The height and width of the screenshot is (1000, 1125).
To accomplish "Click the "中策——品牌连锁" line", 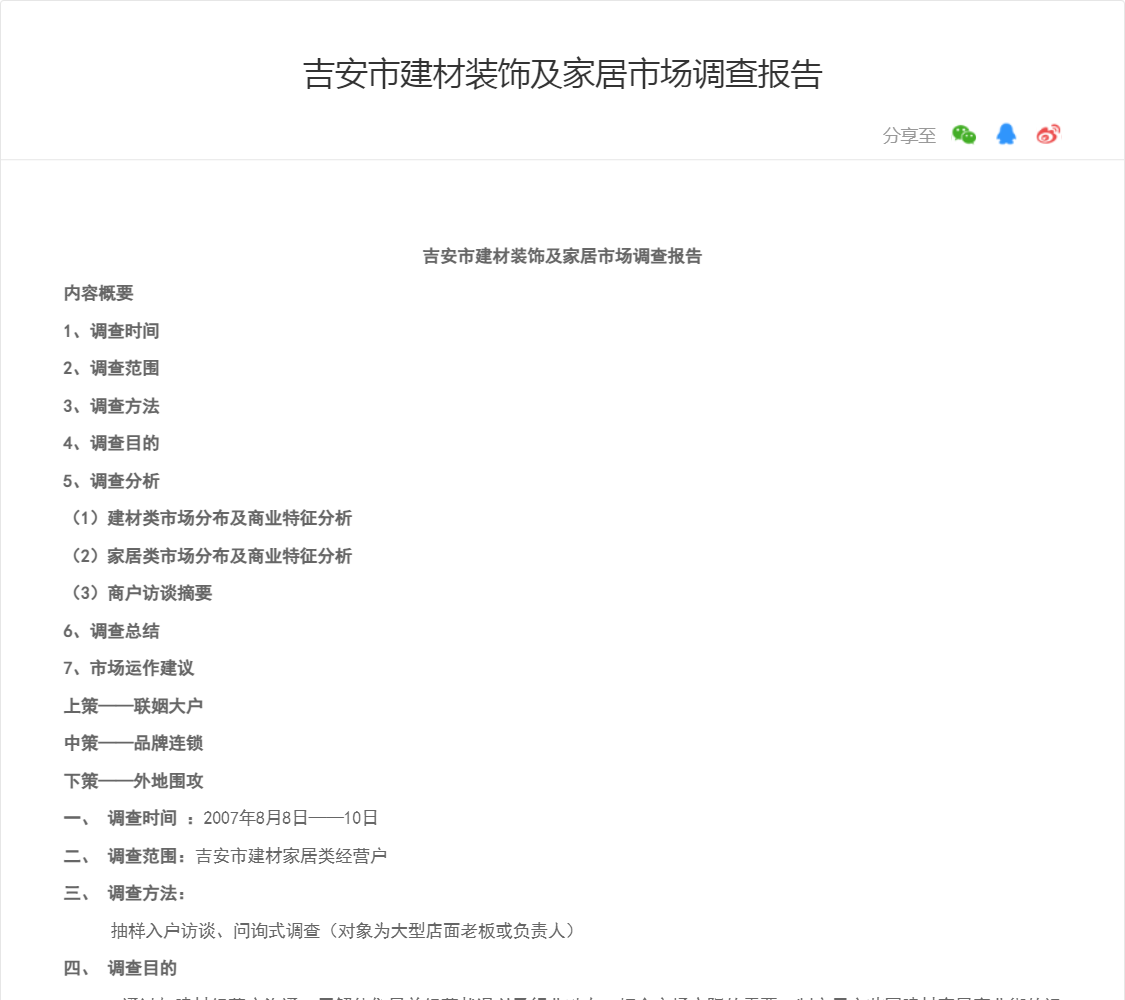I will pos(133,743).
